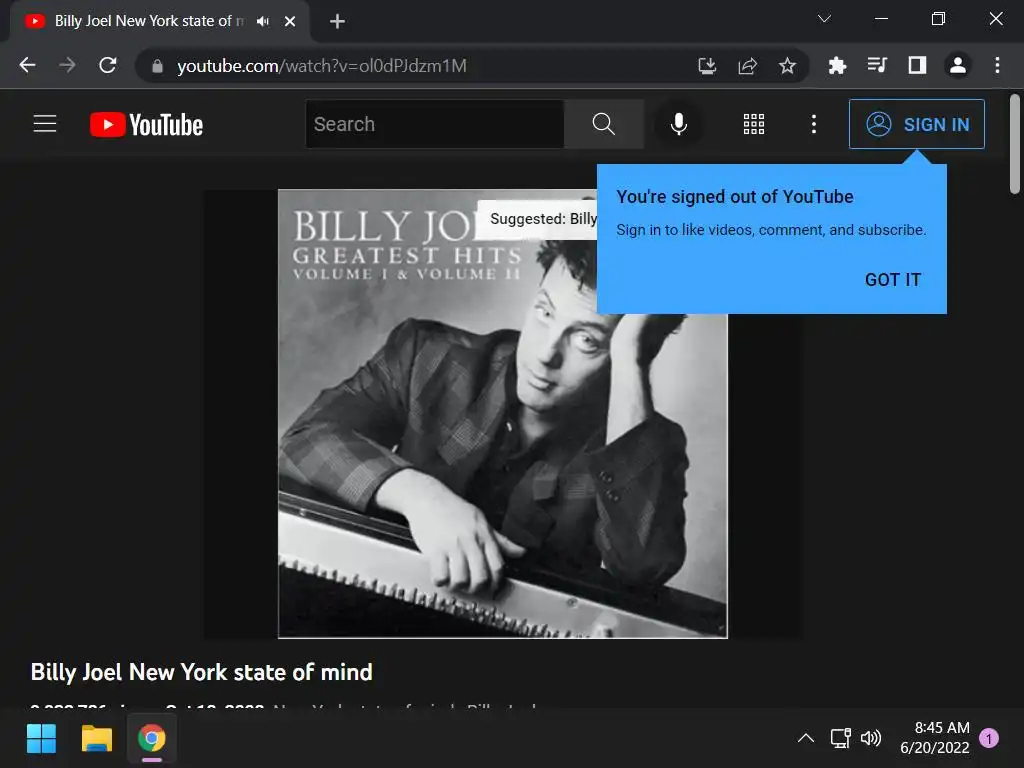The width and height of the screenshot is (1024, 768).
Task: Open the Chrome extensions puzzle icon
Action: (x=837, y=65)
